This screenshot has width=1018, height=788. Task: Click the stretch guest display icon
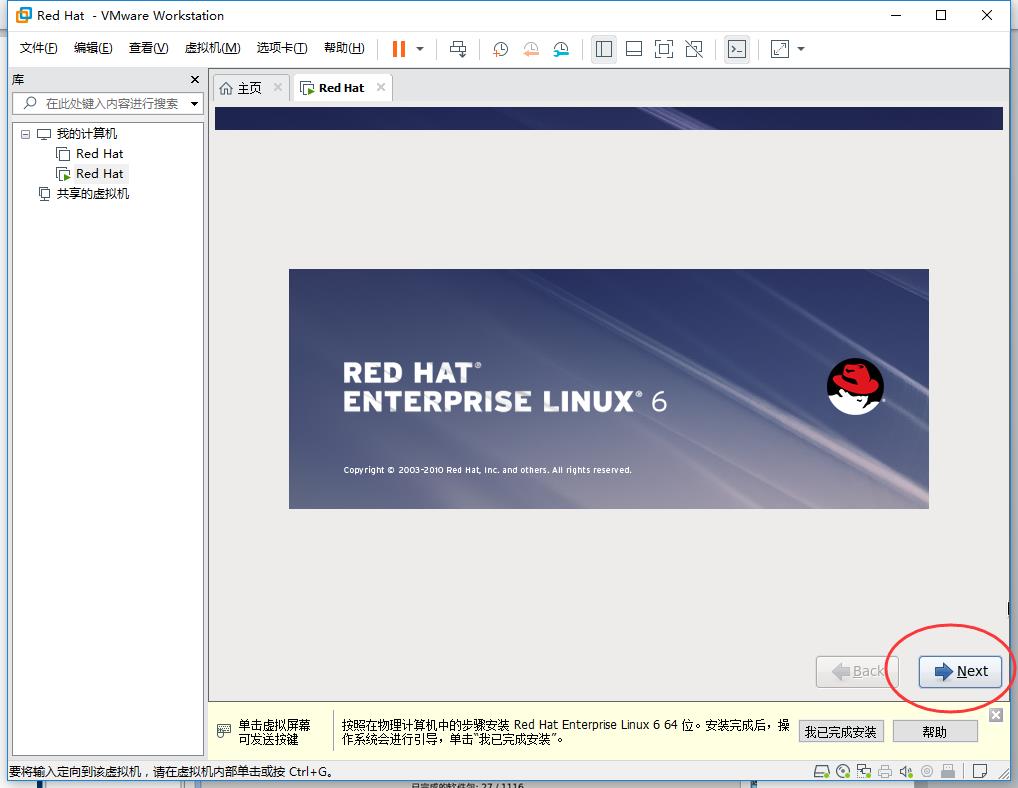pyautogui.click(x=780, y=49)
